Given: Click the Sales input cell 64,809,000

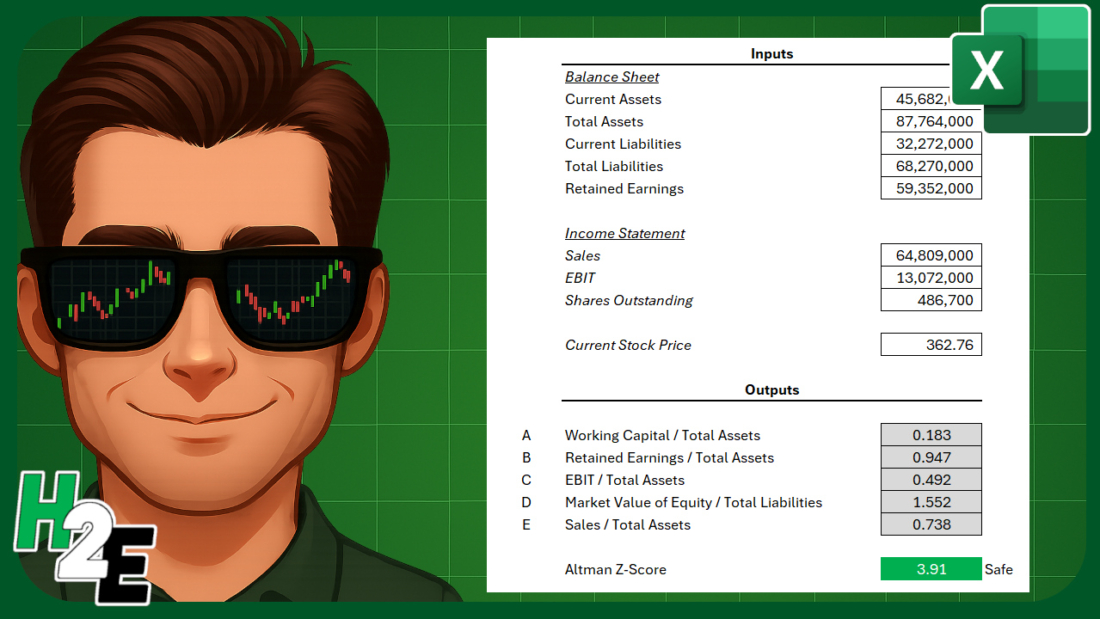Looking at the screenshot, I should 931,255.
